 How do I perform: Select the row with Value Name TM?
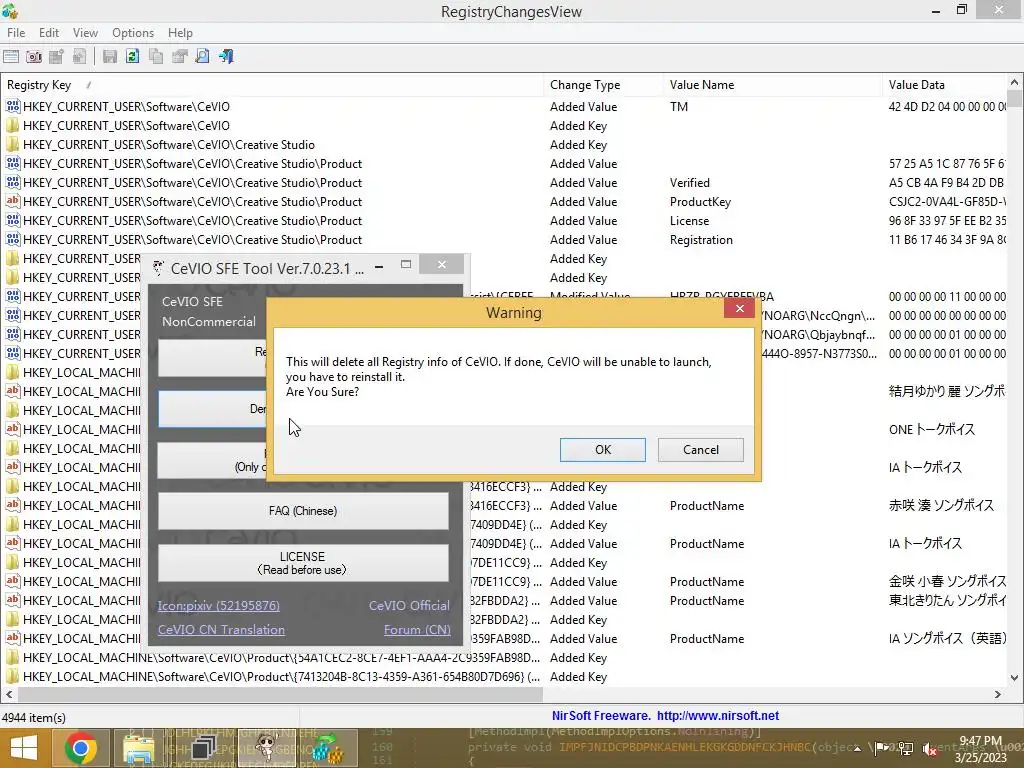coord(504,106)
